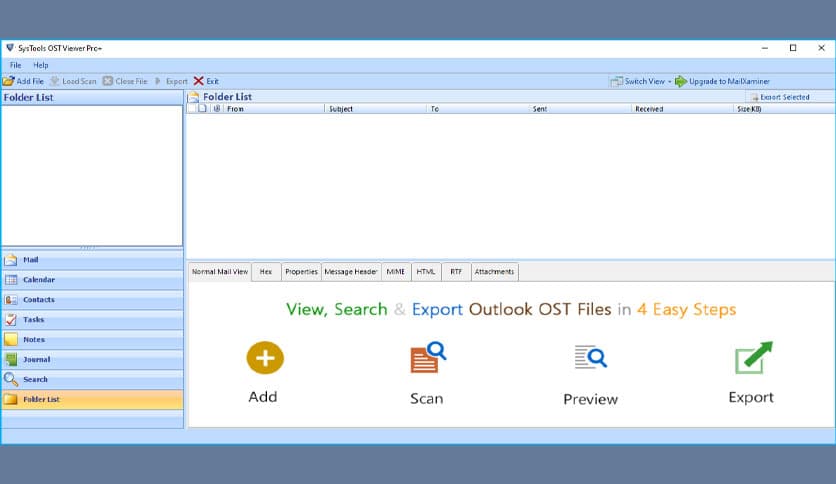Sort by the Received column header
Viewport: 836px width, 484px height.
coord(681,109)
